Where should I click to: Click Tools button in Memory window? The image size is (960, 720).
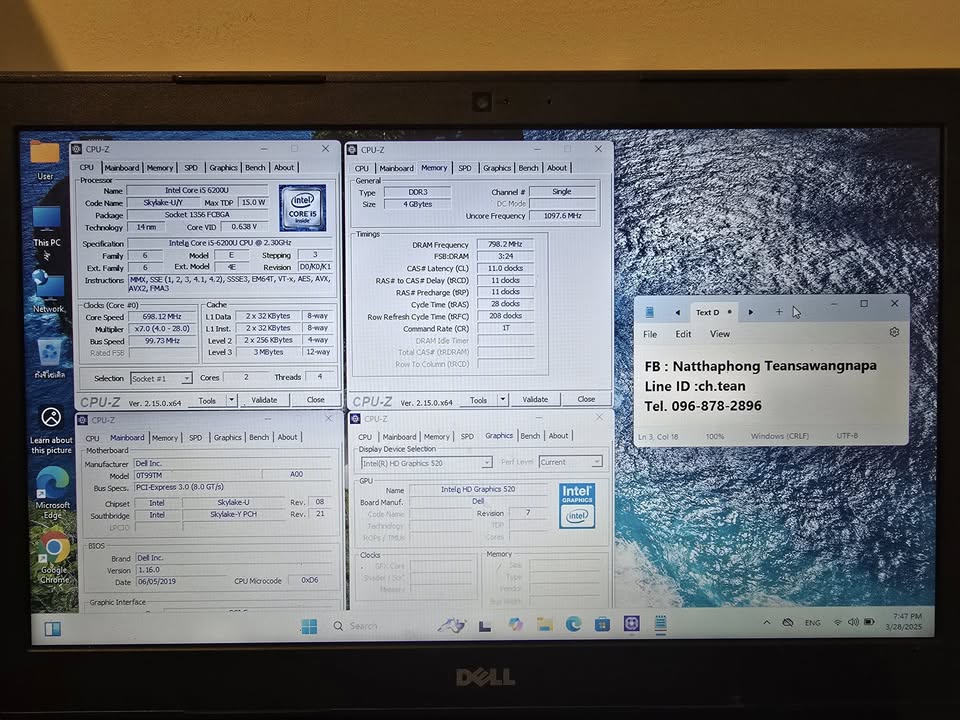coord(478,400)
